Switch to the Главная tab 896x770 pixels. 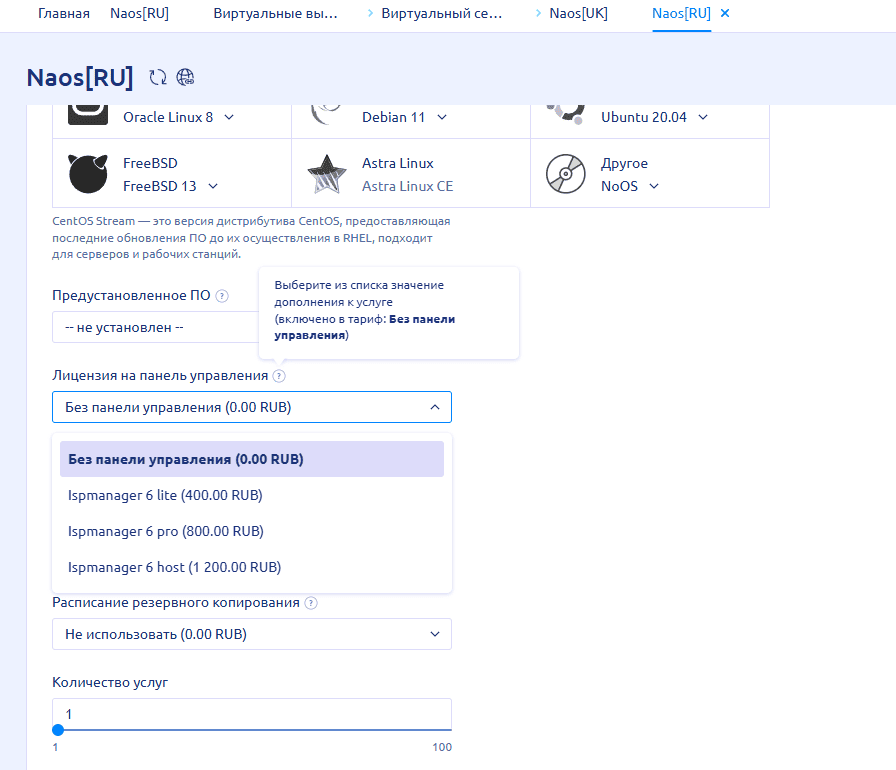[64, 14]
